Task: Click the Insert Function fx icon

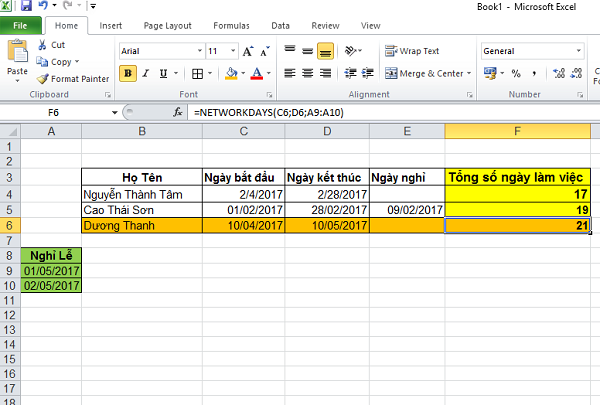Action: [178, 113]
